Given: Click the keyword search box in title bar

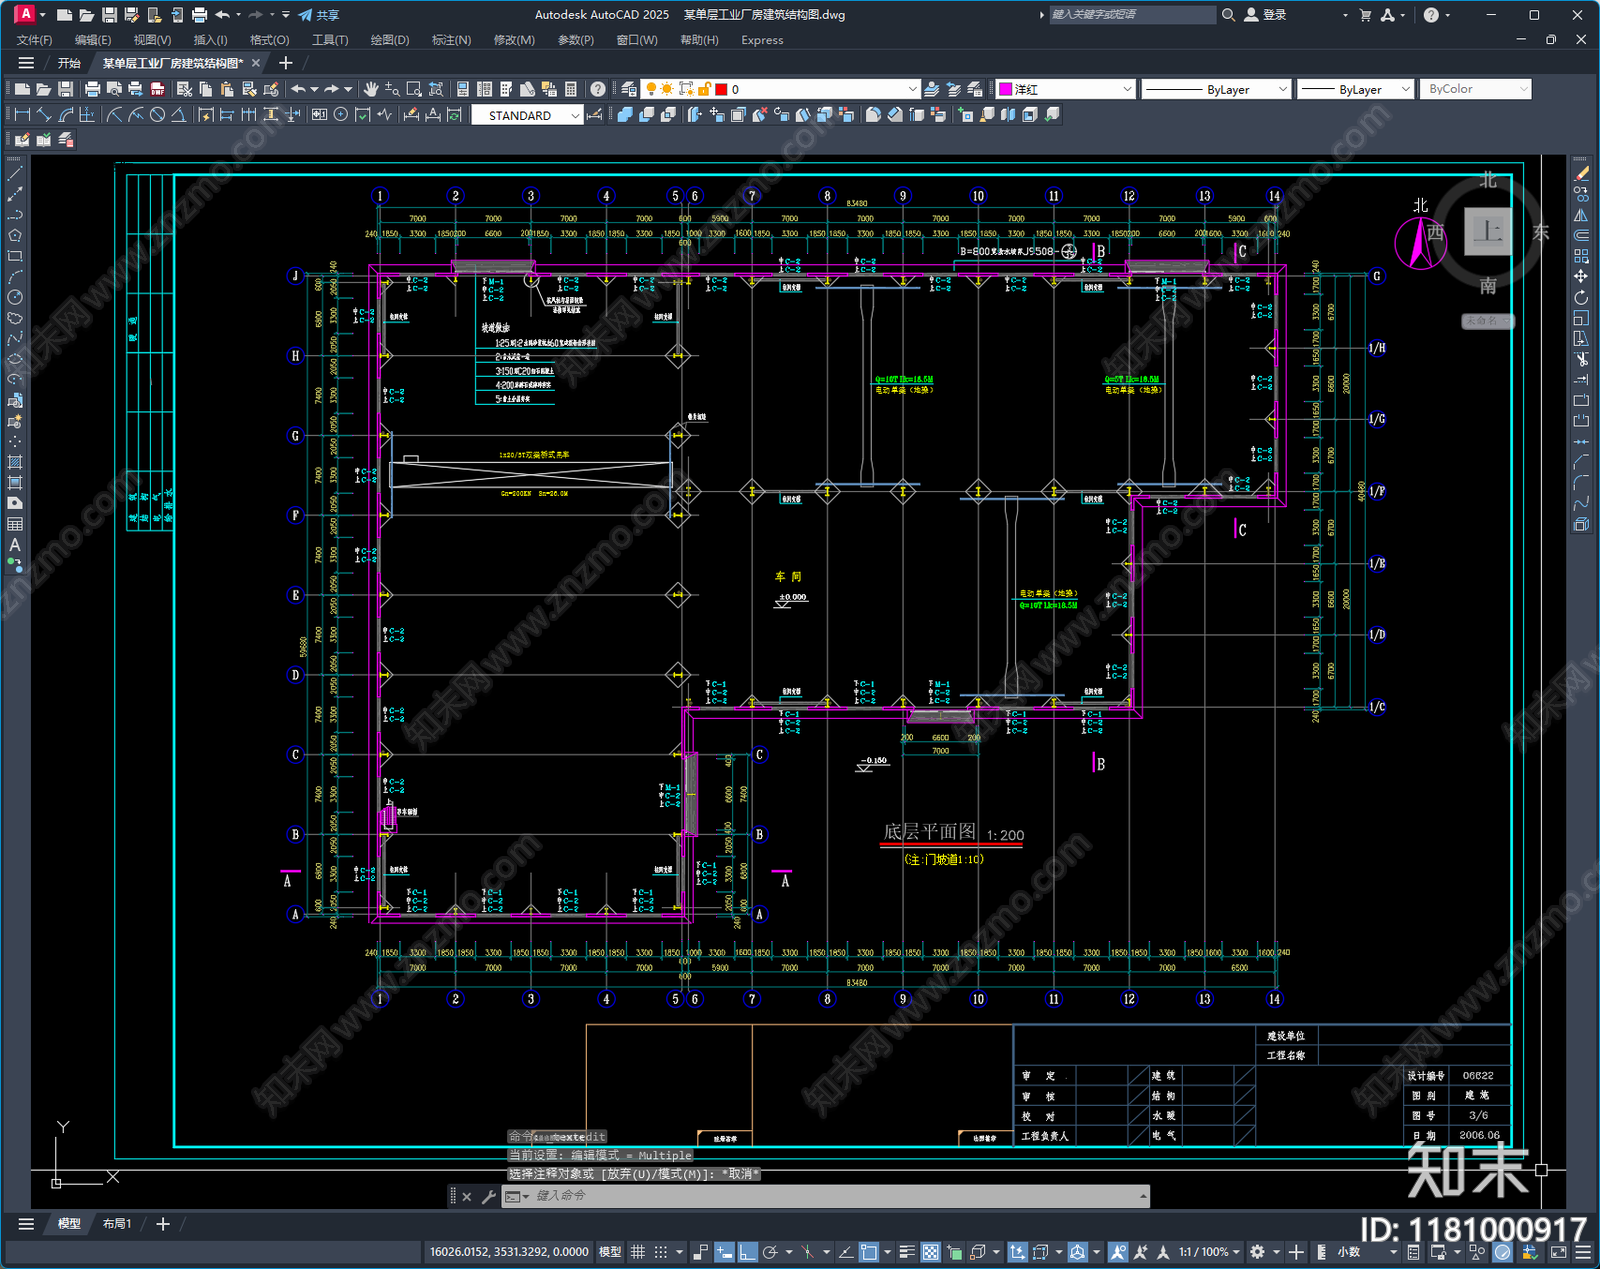Looking at the screenshot, I should [x=1132, y=15].
